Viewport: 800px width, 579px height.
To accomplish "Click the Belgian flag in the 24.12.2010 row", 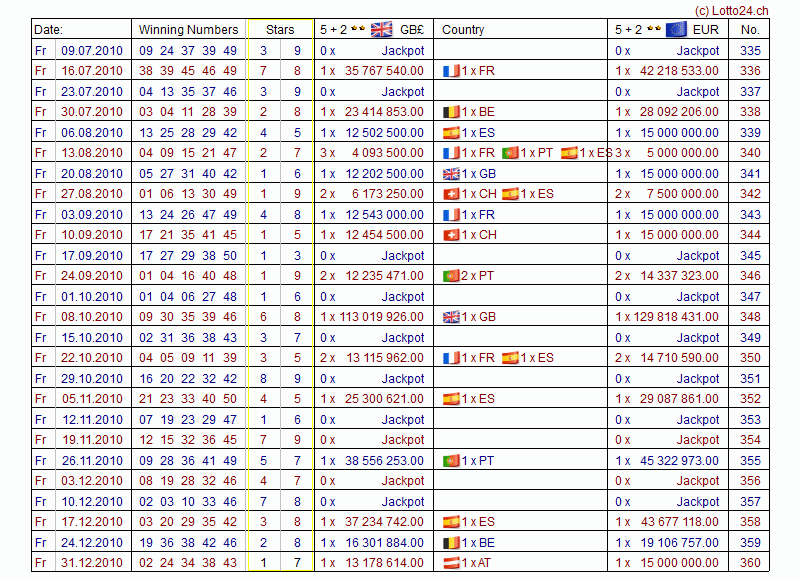I will (450, 543).
